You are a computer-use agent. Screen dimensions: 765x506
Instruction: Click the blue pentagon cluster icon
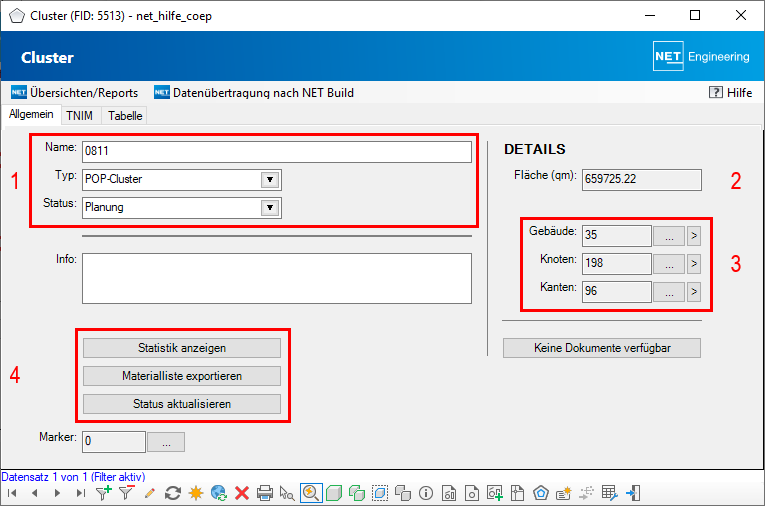pyautogui.click(x=541, y=493)
